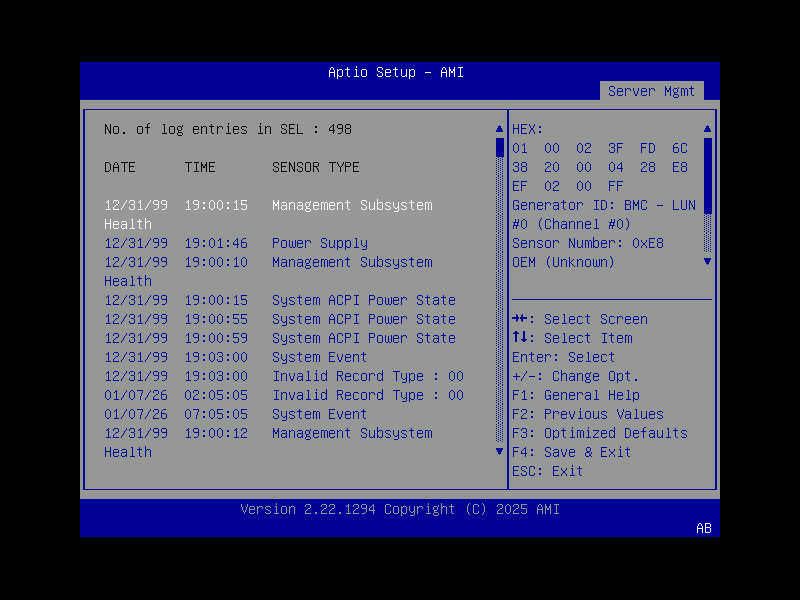Click the up arrow on the HEX panel
Screen dimensions: 800x600
pos(707,128)
